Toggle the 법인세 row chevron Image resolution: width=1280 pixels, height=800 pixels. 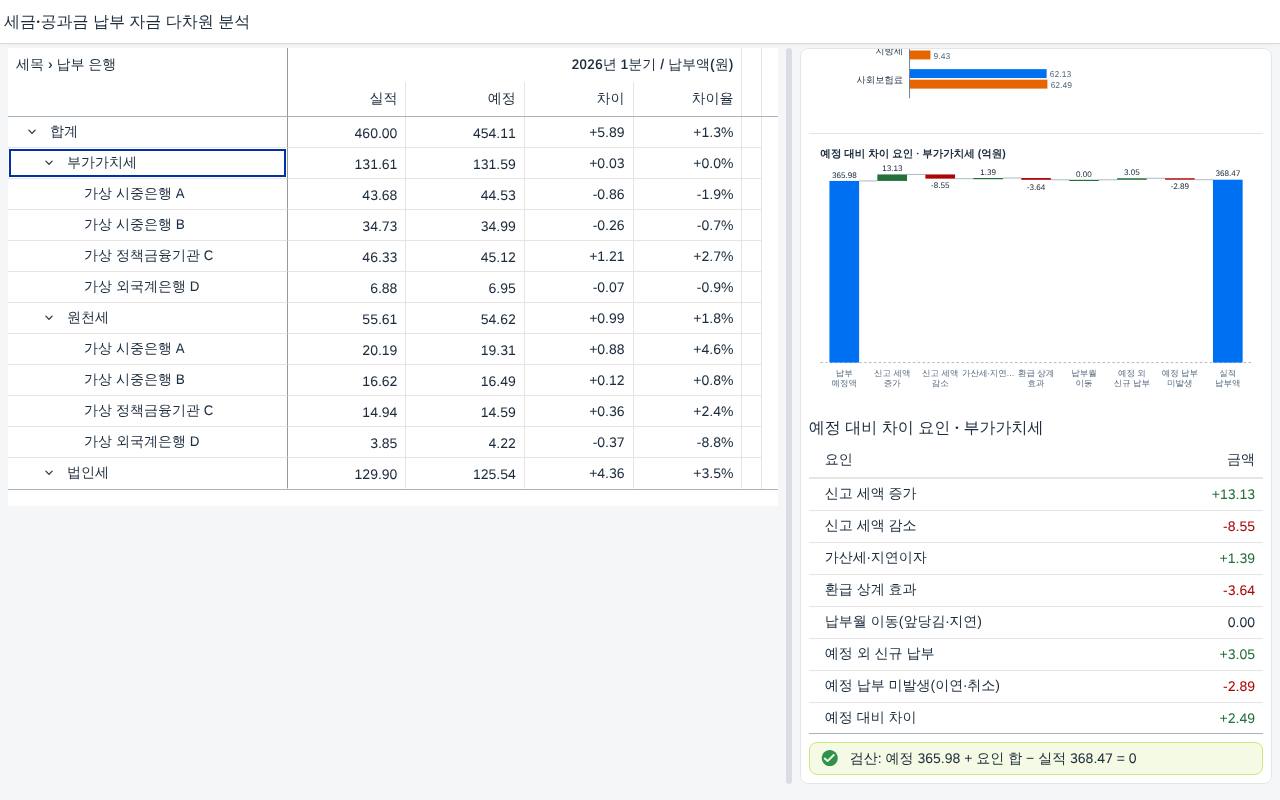[49, 473]
